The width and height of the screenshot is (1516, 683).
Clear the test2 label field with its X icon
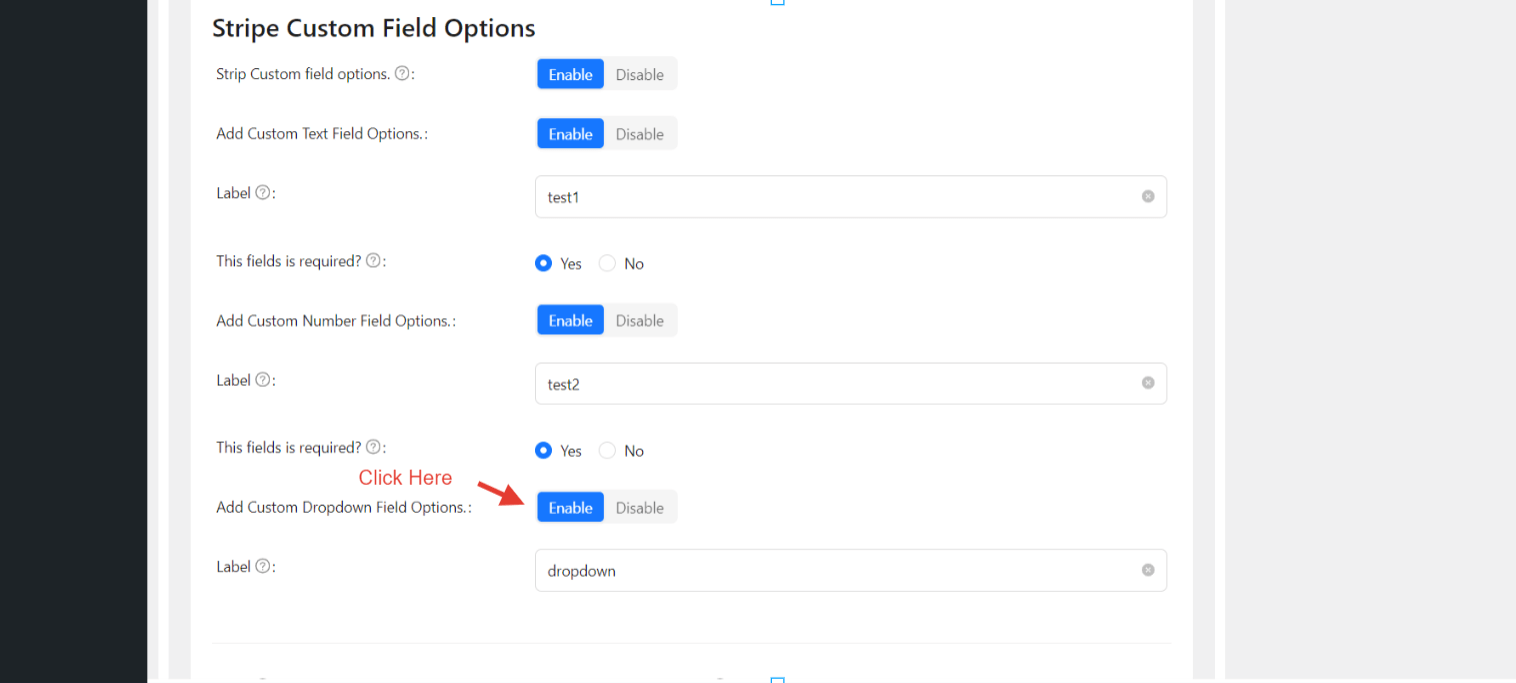tap(1148, 383)
